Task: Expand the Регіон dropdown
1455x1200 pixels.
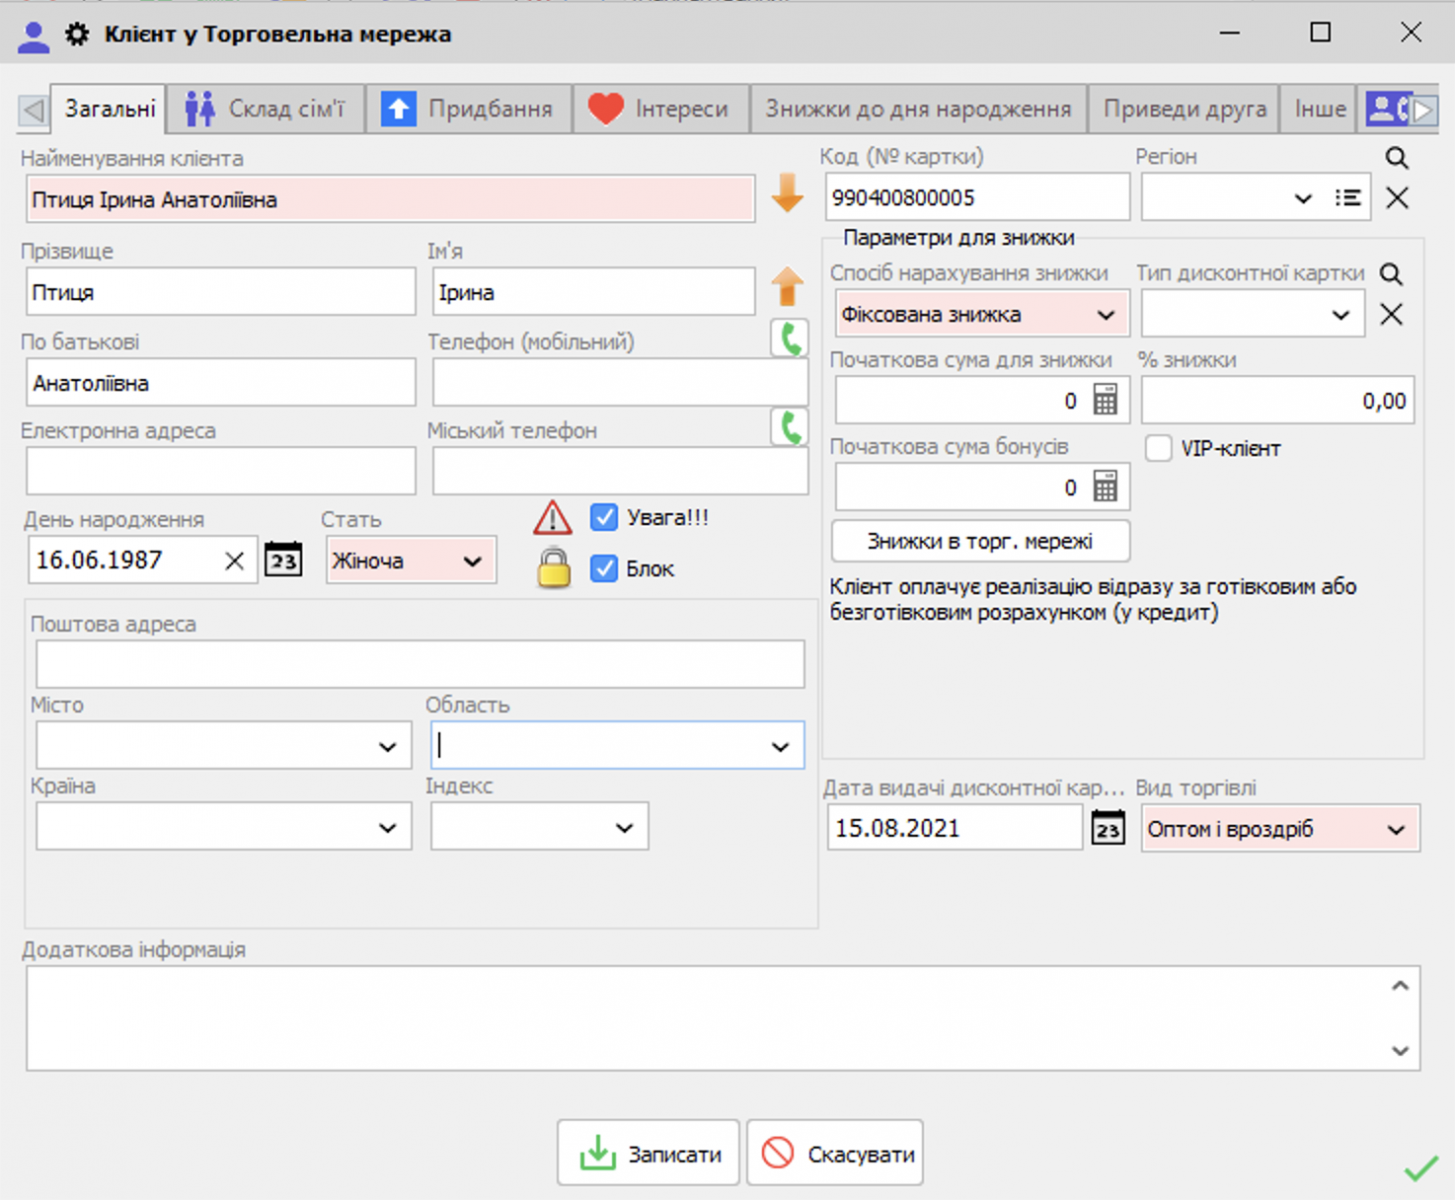Action: tap(1303, 198)
